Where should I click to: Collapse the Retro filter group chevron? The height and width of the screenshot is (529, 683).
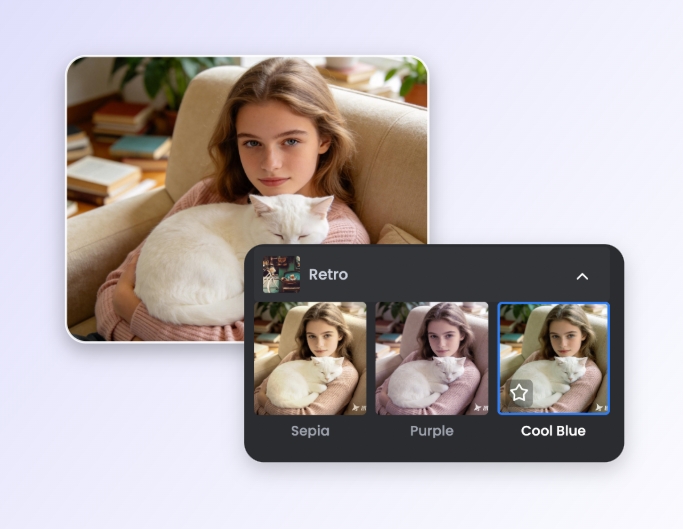pos(582,276)
